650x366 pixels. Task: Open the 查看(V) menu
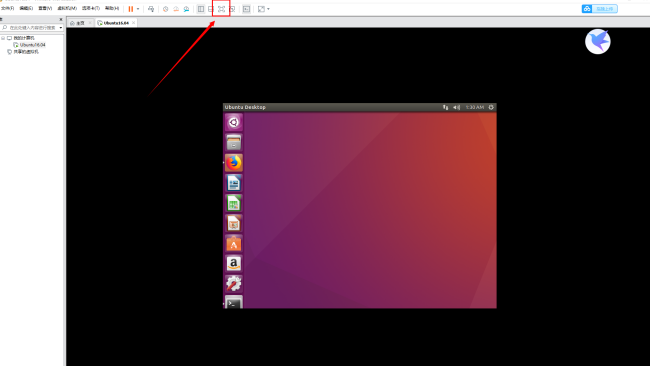click(x=45, y=8)
